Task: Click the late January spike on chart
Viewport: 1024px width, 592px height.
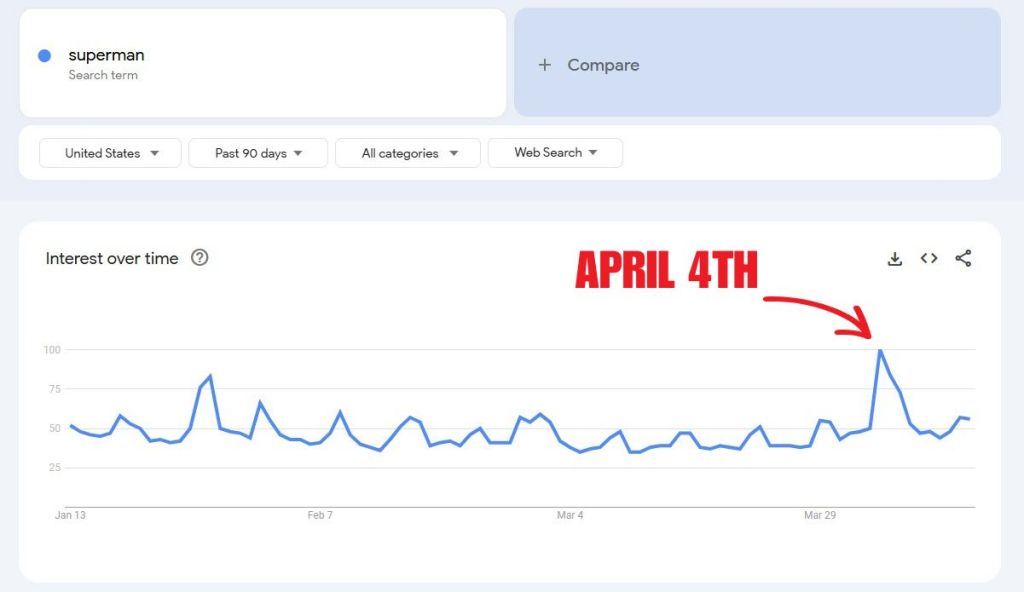Action: point(210,376)
